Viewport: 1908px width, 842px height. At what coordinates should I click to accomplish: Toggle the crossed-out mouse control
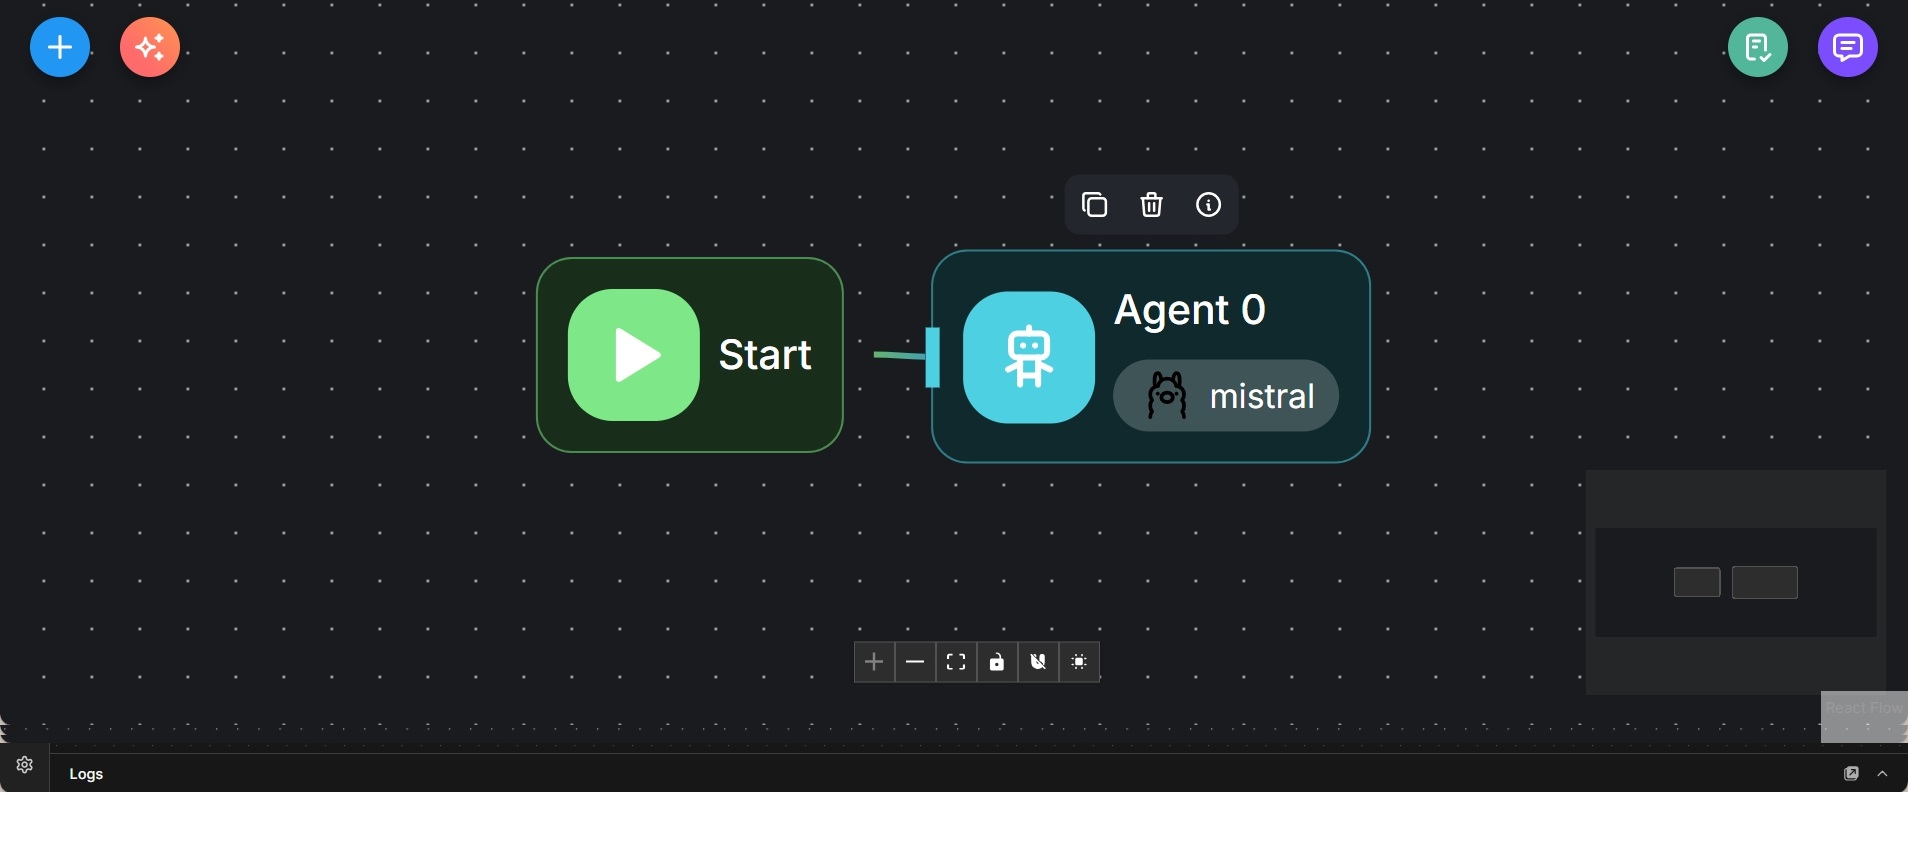(1039, 663)
